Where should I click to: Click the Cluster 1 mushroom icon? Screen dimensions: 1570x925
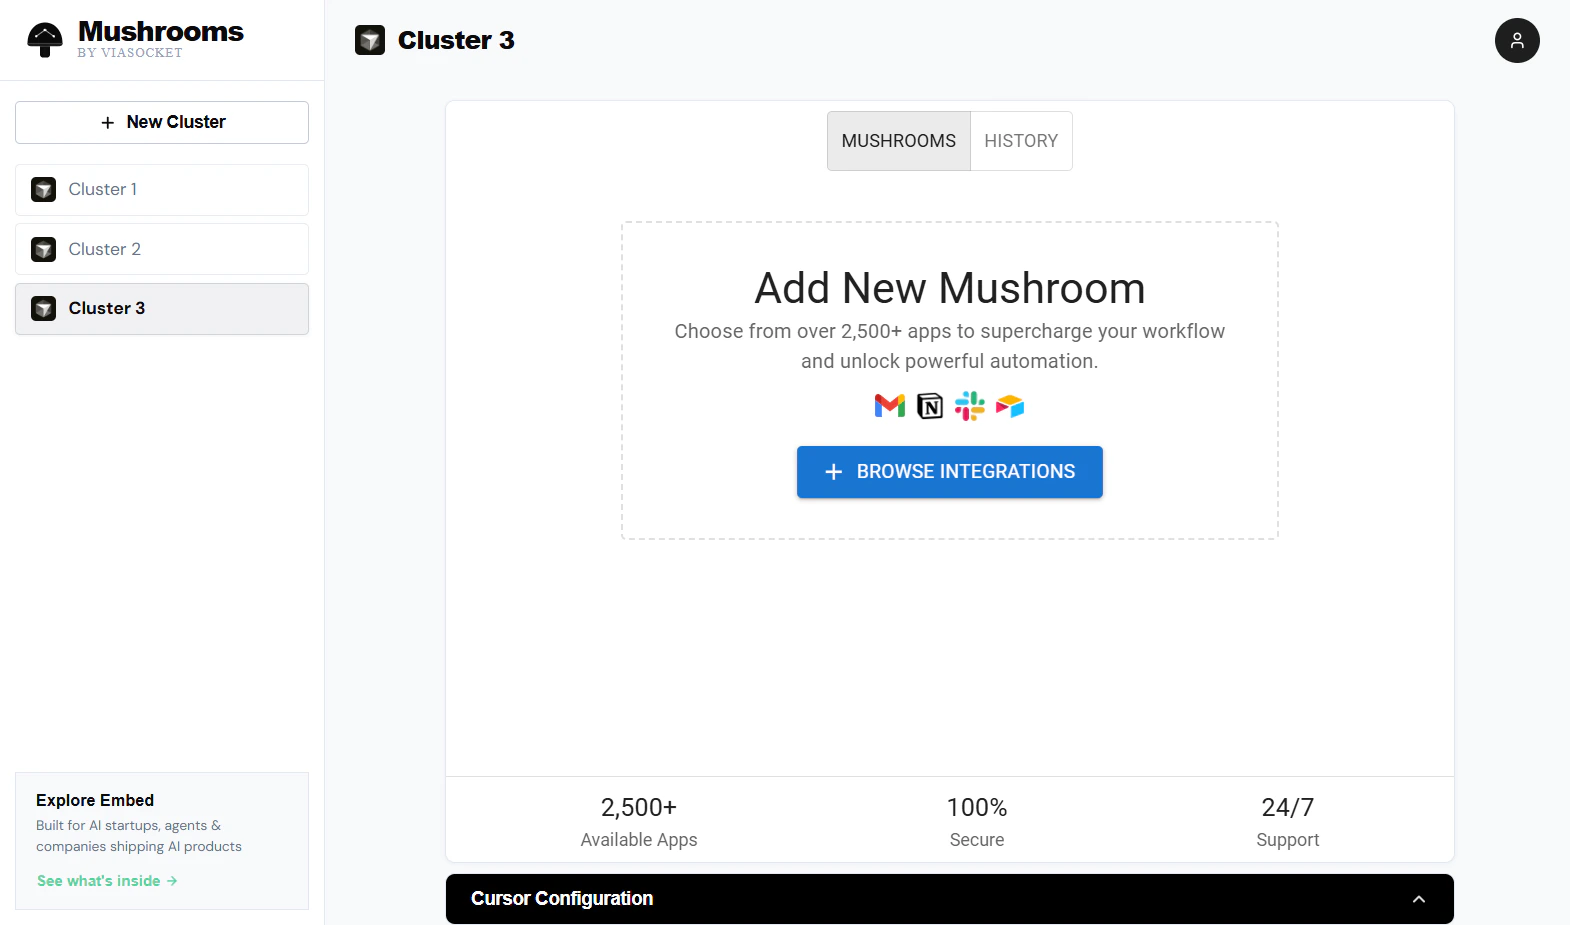(x=43, y=189)
